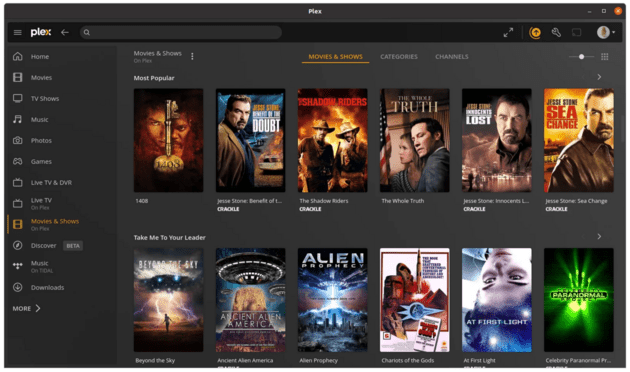Select Movies & Shows On Plex sidebar icon
This screenshot has height=372, width=630.
tap(18, 224)
